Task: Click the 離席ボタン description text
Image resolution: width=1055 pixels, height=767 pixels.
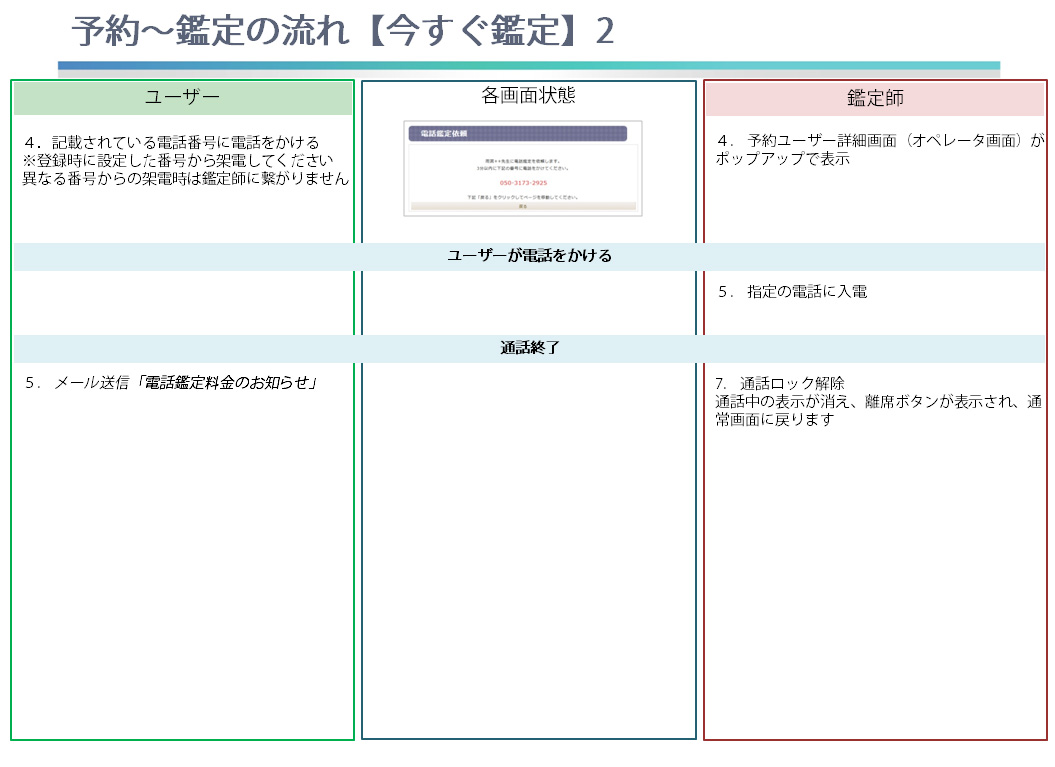Action: coord(878,410)
